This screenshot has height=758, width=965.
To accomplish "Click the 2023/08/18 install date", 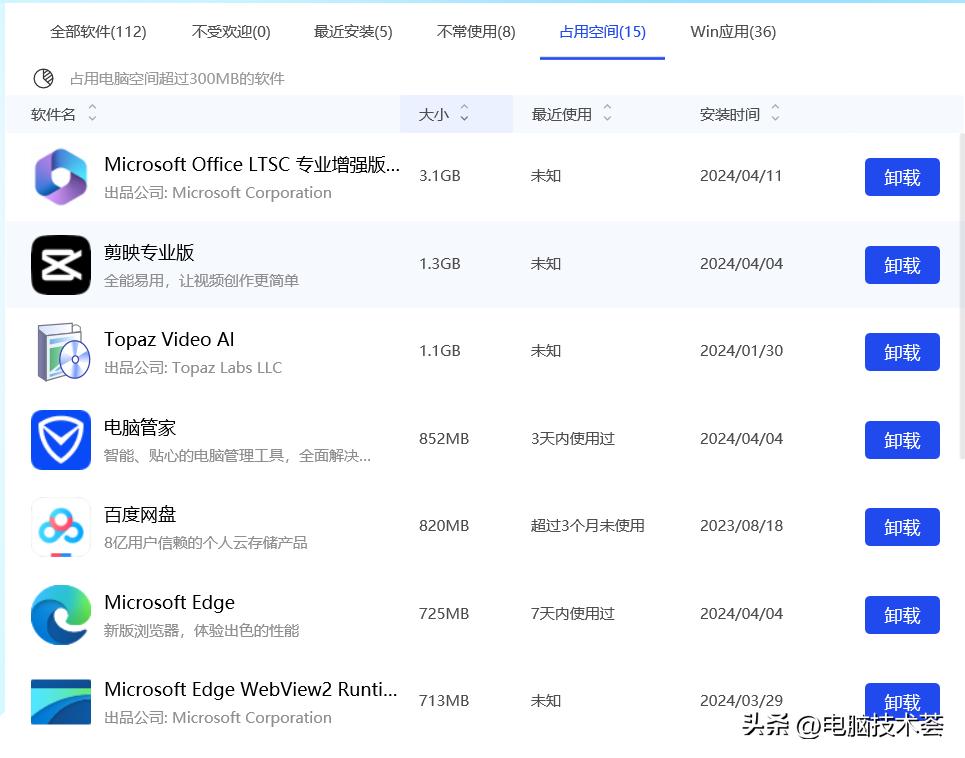I will (x=742, y=526).
